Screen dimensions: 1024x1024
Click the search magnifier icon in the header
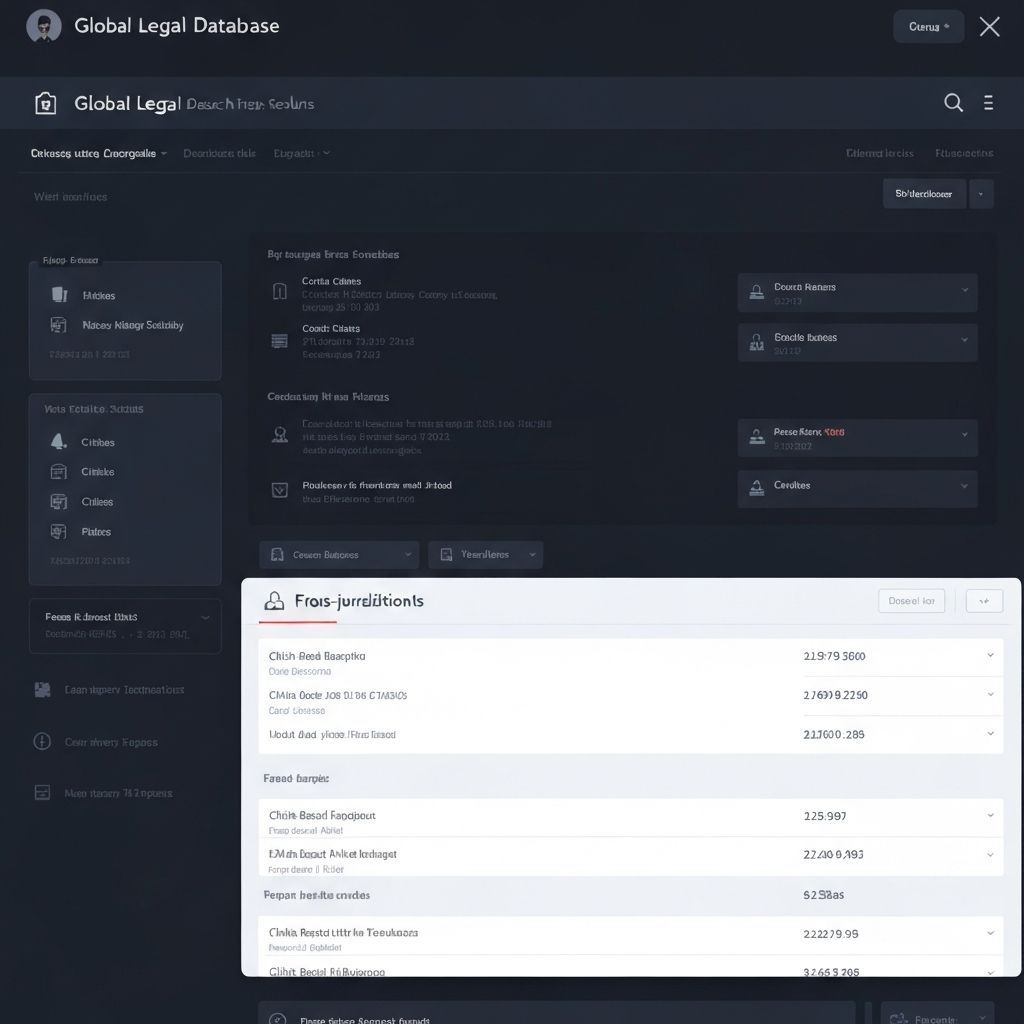point(953,102)
